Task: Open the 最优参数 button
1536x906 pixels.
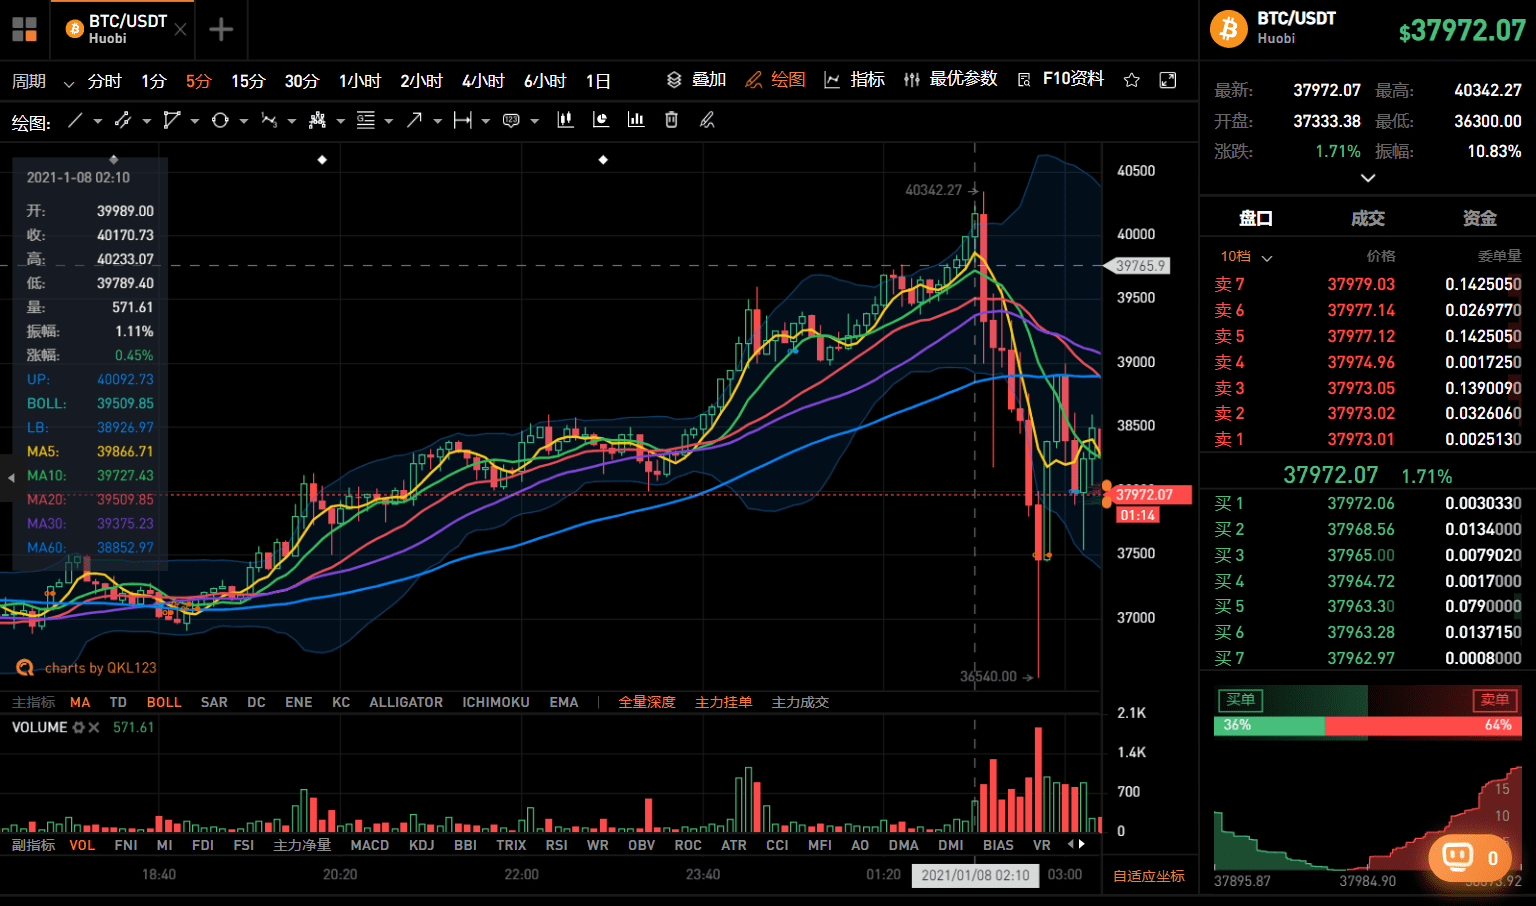Action: pos(951,79)
